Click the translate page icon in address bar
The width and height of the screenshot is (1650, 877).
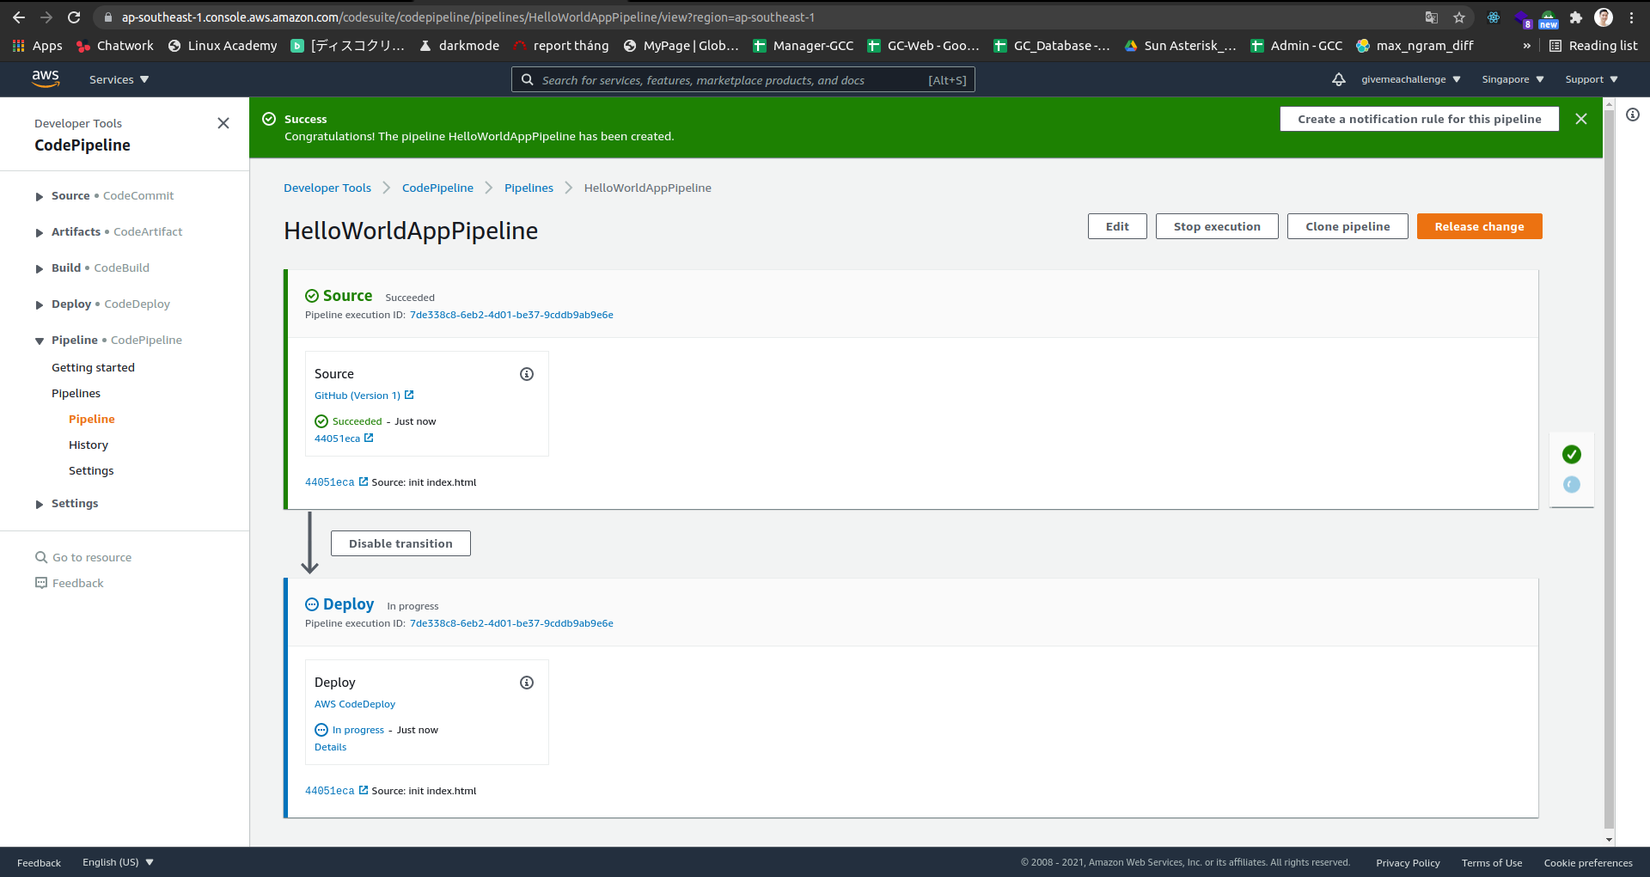tap(1431, 17)
